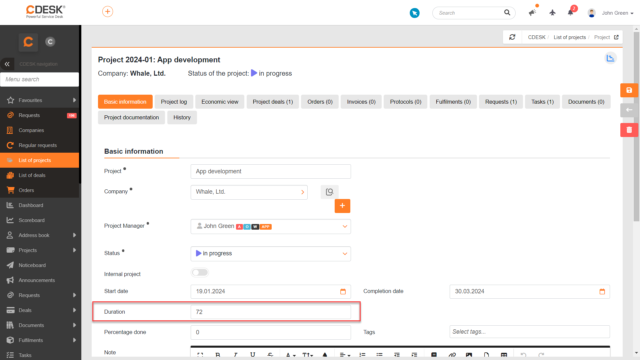Click the vertical page scrollbar
Viewport: 640px width, 360px height.
click(636, 127)
